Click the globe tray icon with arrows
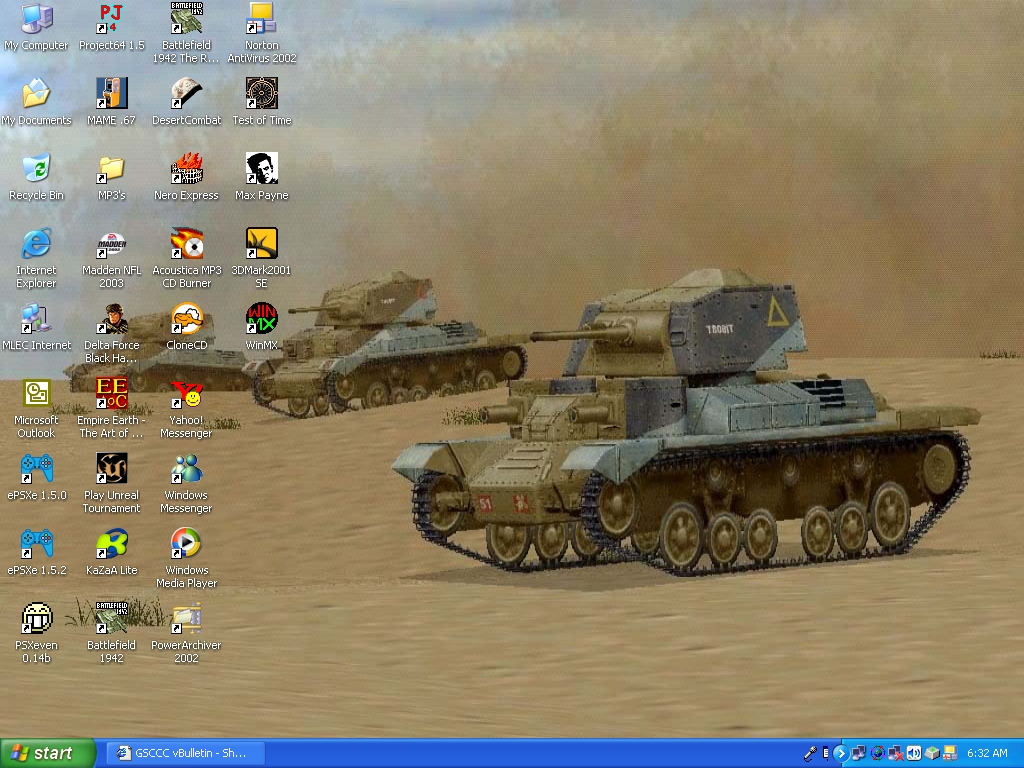 (877, 754)
